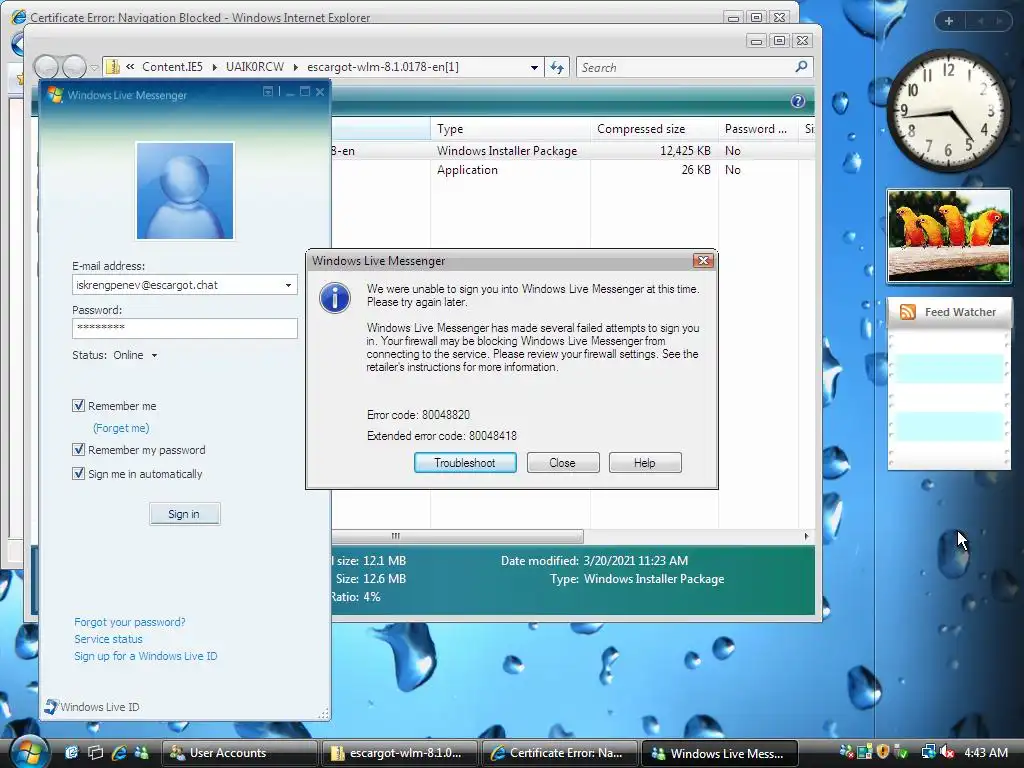
Task: Click the Feed Watcher RSS icon
Action: (x=908, y=312)
